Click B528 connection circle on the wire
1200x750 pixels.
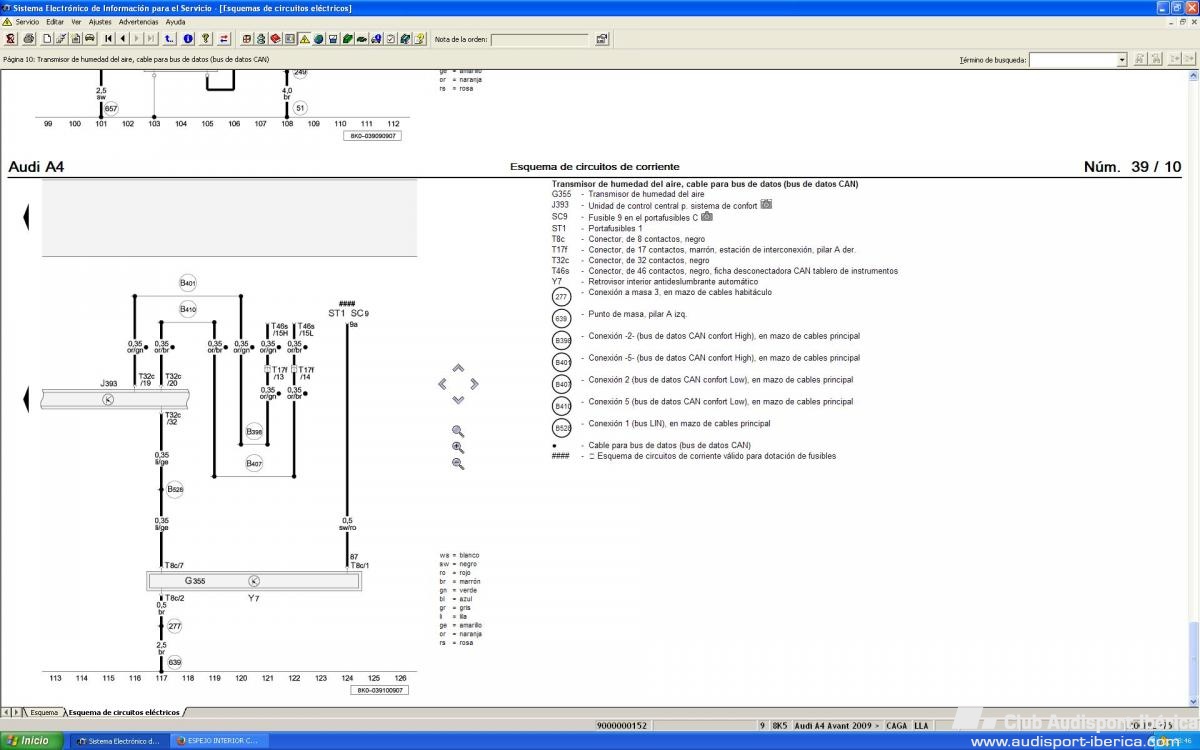[x=175, y=489]
